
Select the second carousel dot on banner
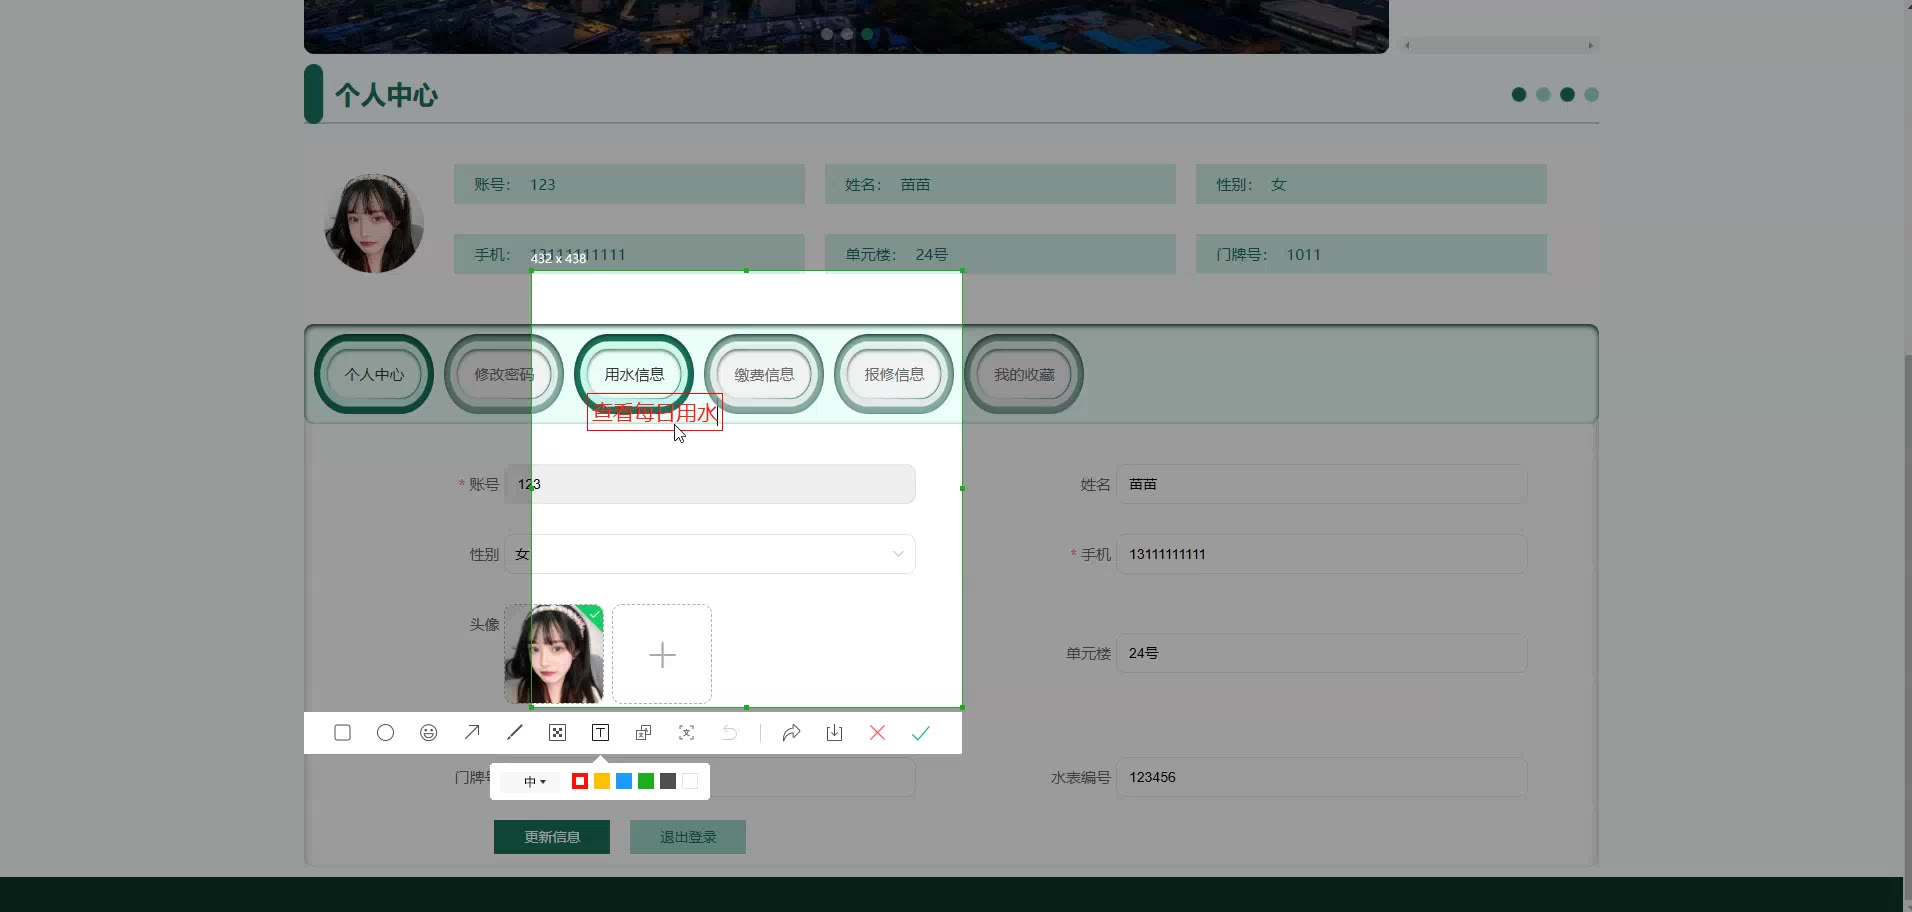(847, 34)
